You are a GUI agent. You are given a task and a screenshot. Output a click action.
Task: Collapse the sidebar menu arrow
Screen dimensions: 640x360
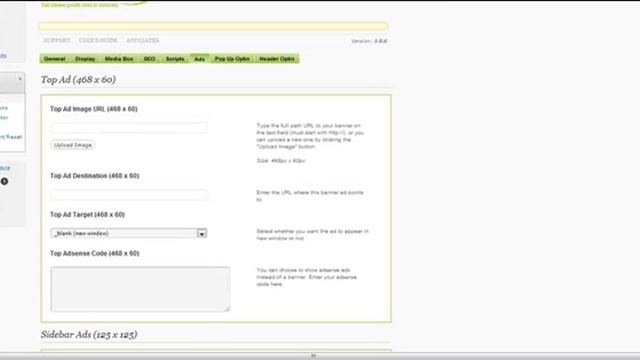(20, 78)
